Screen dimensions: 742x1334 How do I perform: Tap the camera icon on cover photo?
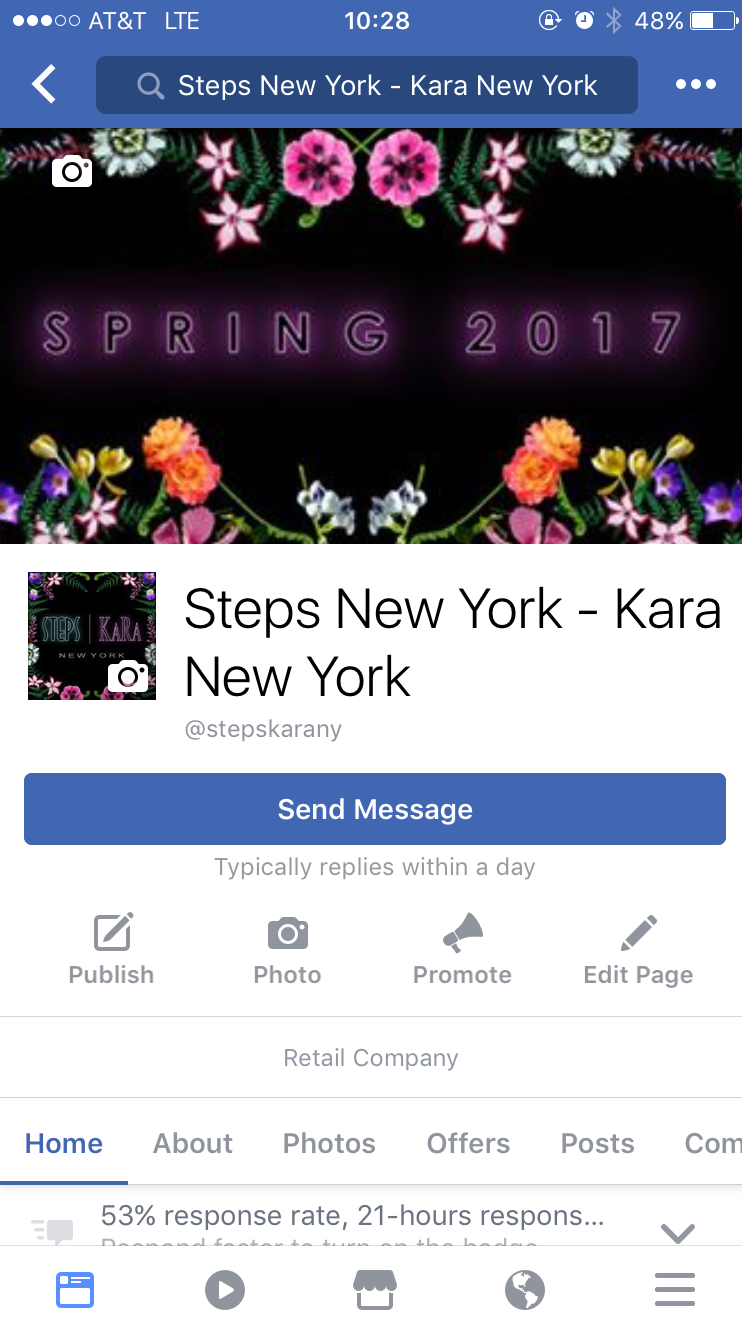coord(72,171)
